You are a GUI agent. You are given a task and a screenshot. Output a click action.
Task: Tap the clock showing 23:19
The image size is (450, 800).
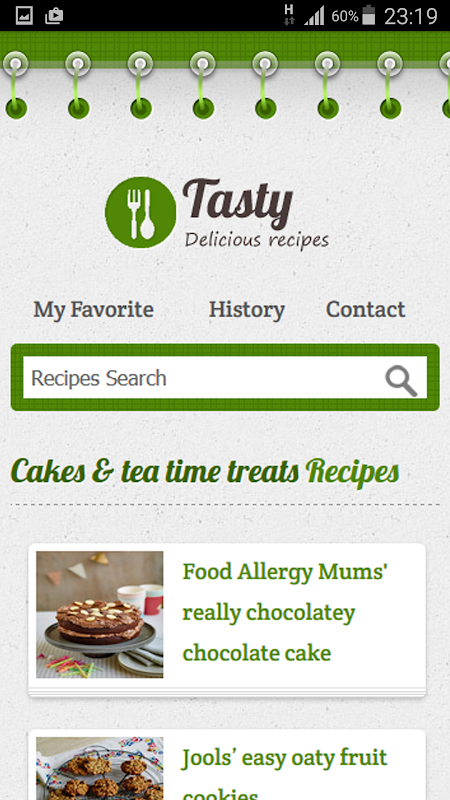coord(411,16)
